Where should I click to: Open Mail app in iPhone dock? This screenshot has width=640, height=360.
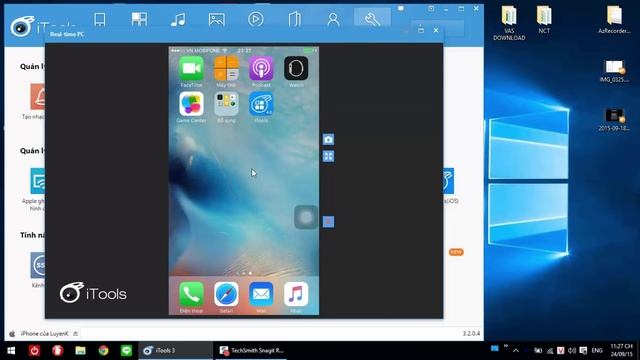(261, 294)
